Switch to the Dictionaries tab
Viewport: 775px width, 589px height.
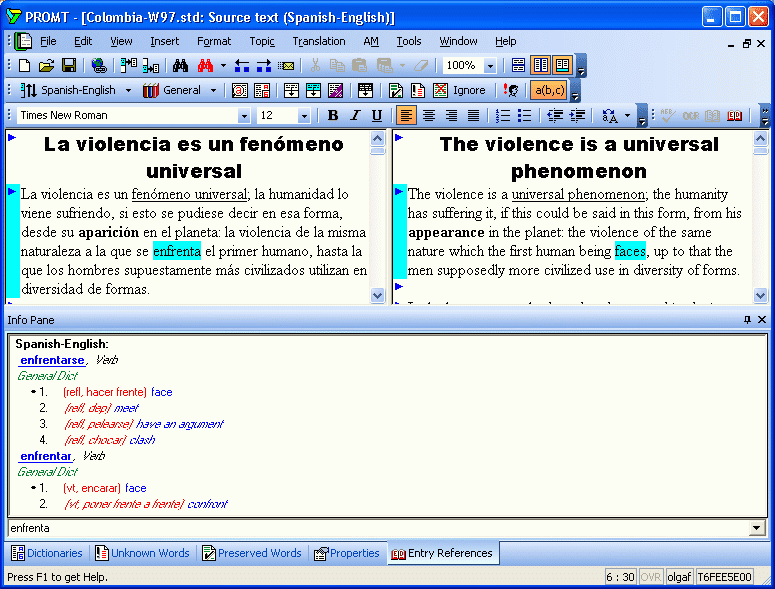tap(47, 553)
